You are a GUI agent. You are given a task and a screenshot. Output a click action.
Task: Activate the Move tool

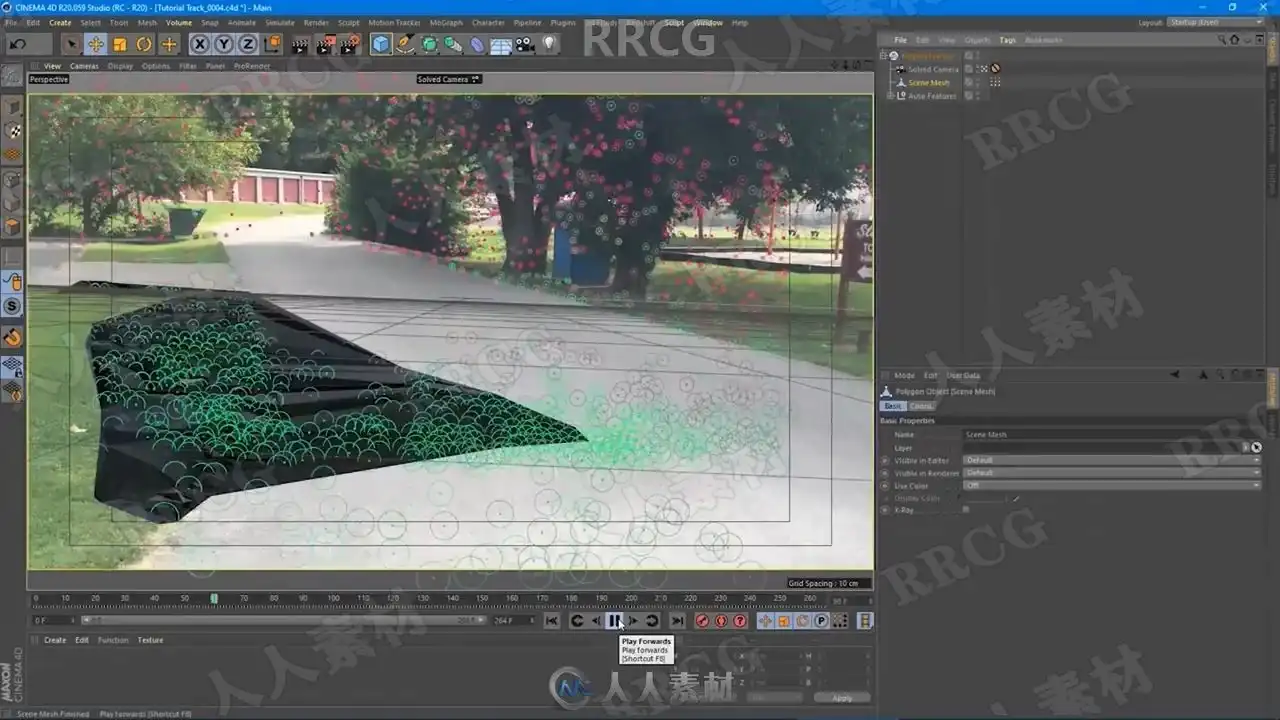click(96, 44)
